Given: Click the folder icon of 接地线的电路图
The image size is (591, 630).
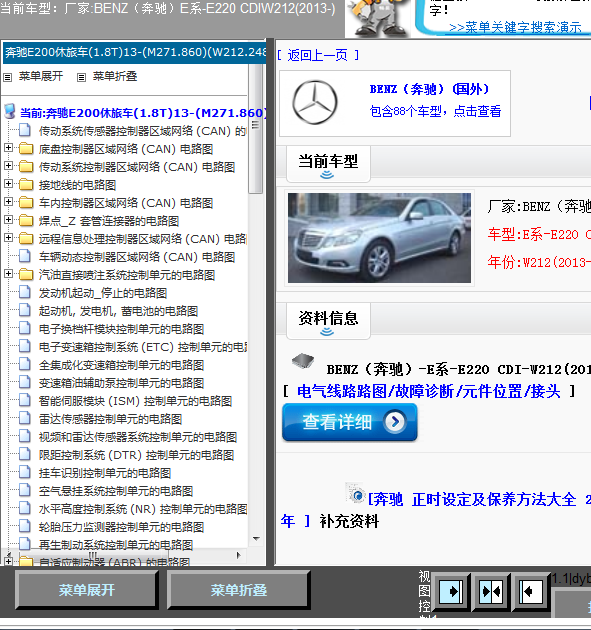Looking at the screenshot, I should tap(26, 184).
